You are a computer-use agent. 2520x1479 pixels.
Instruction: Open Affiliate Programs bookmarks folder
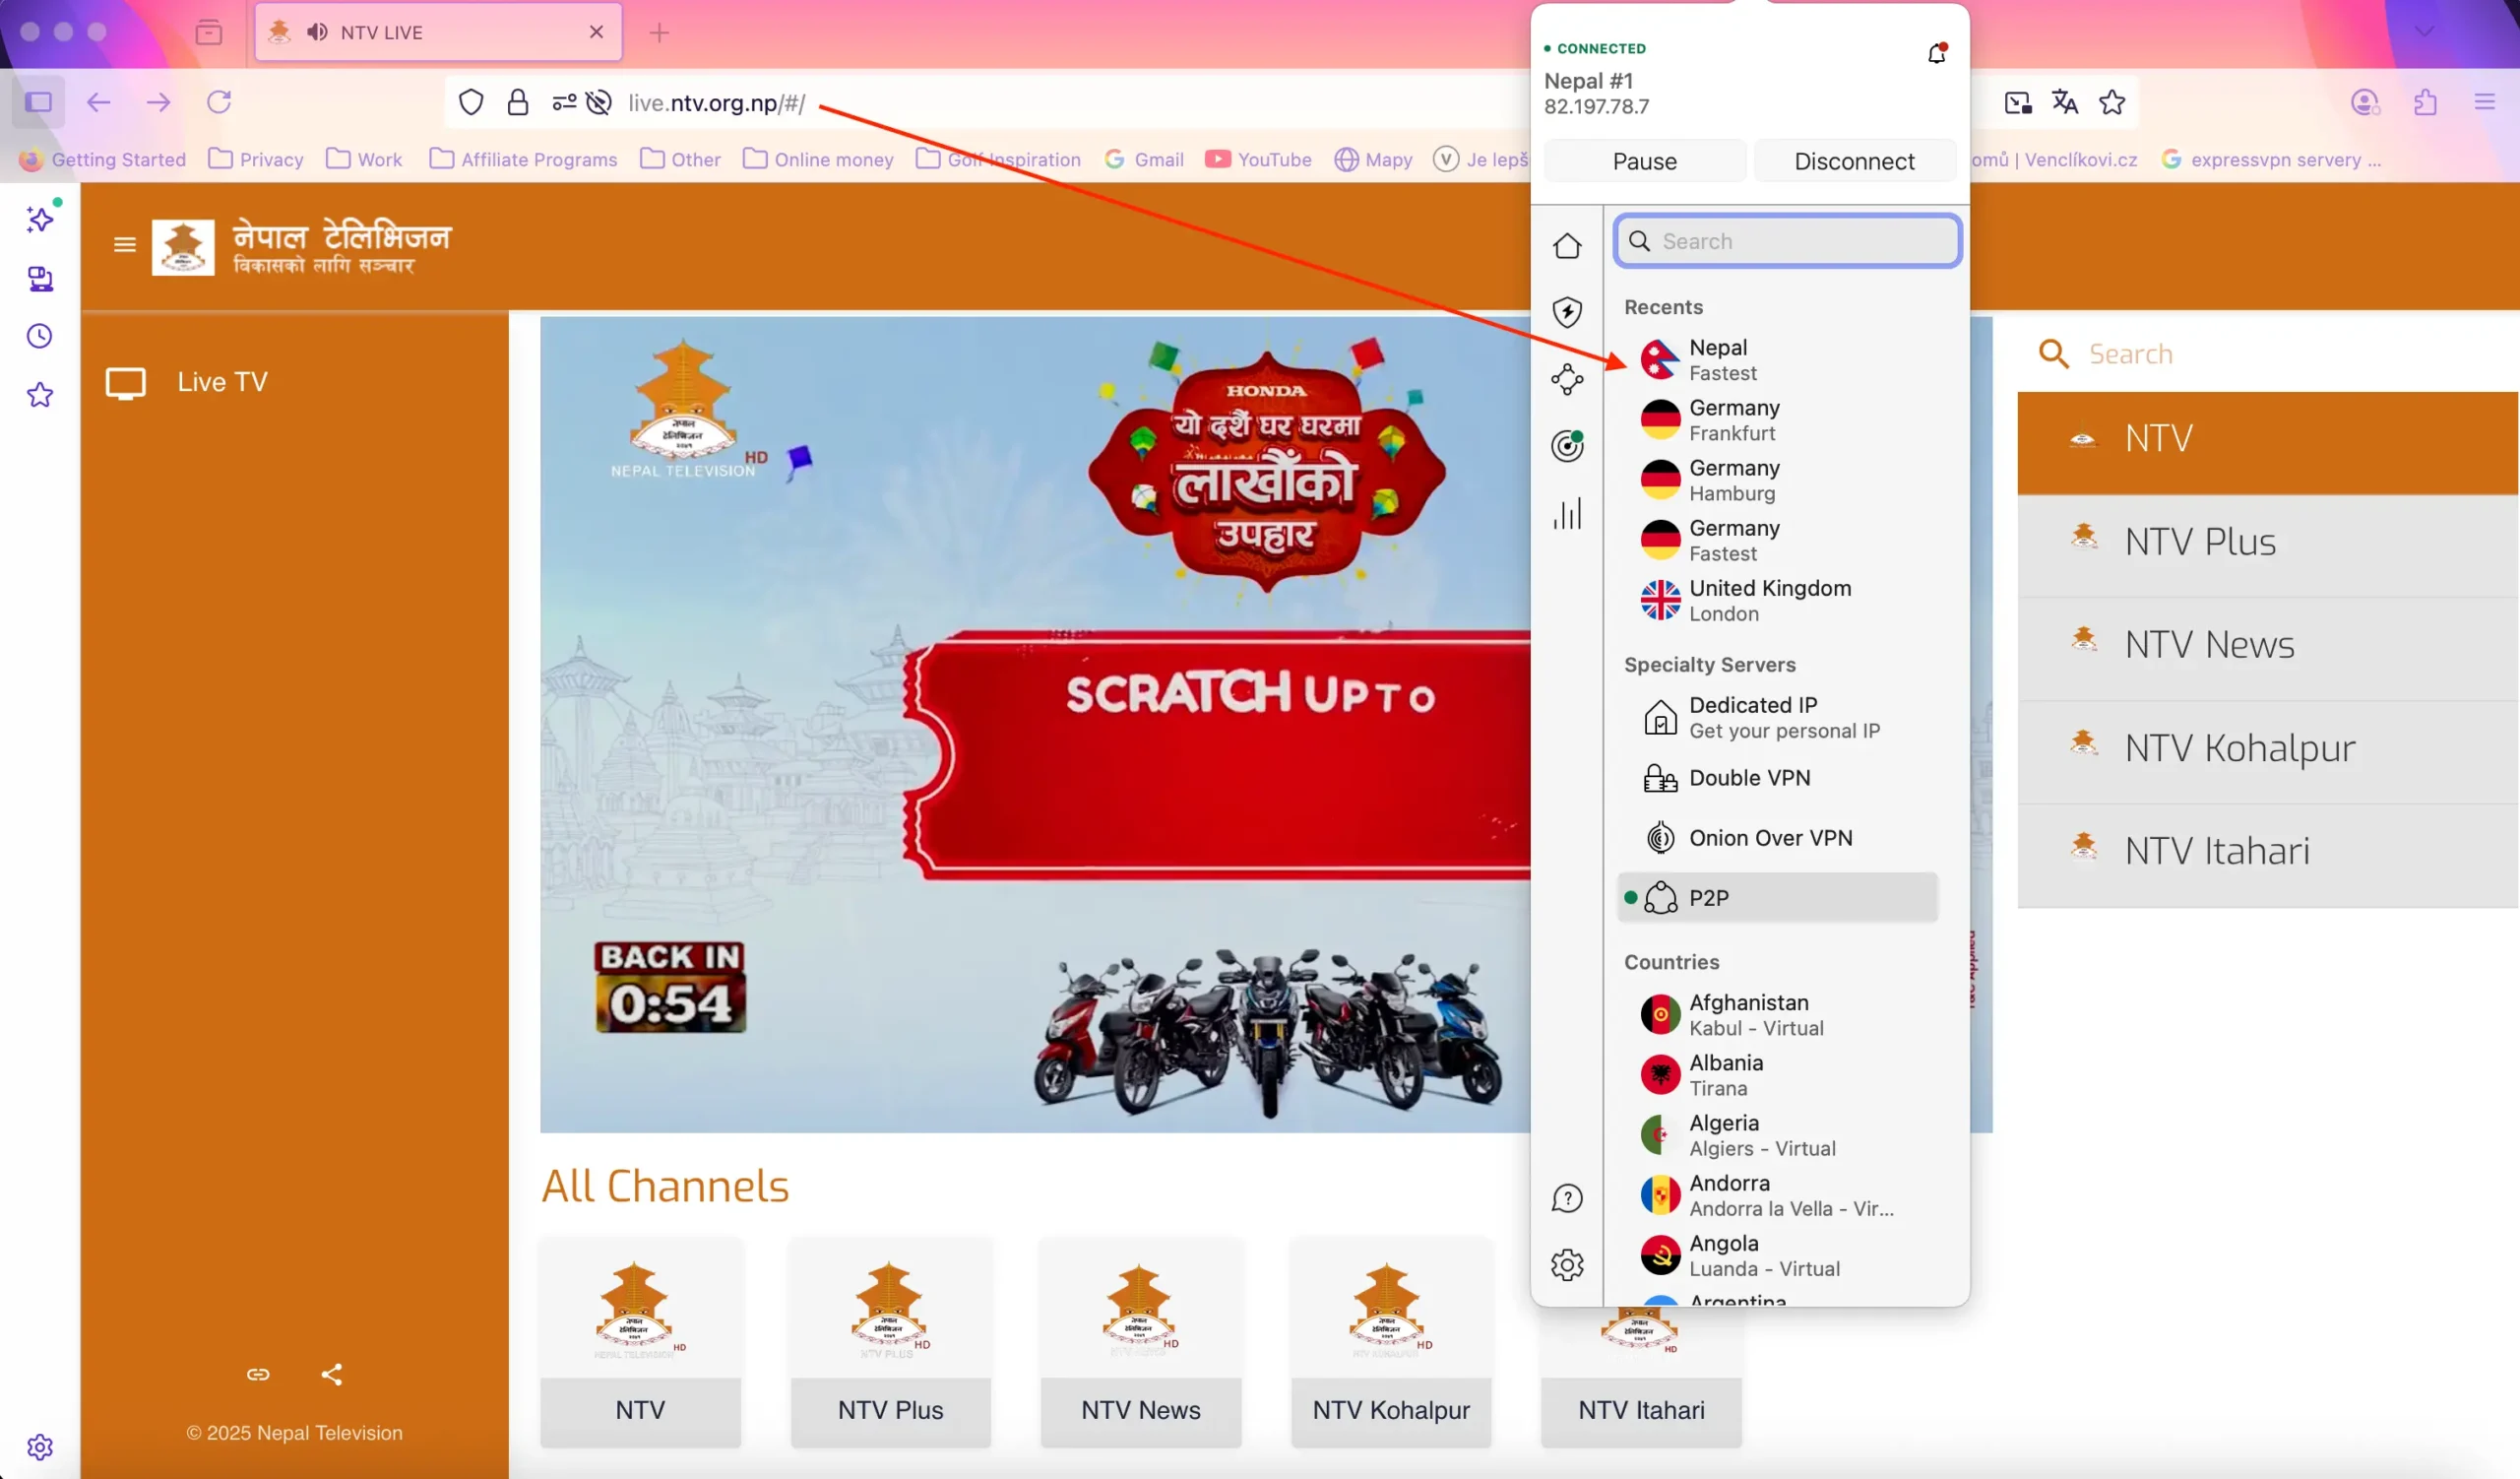(x=523, y=159)
